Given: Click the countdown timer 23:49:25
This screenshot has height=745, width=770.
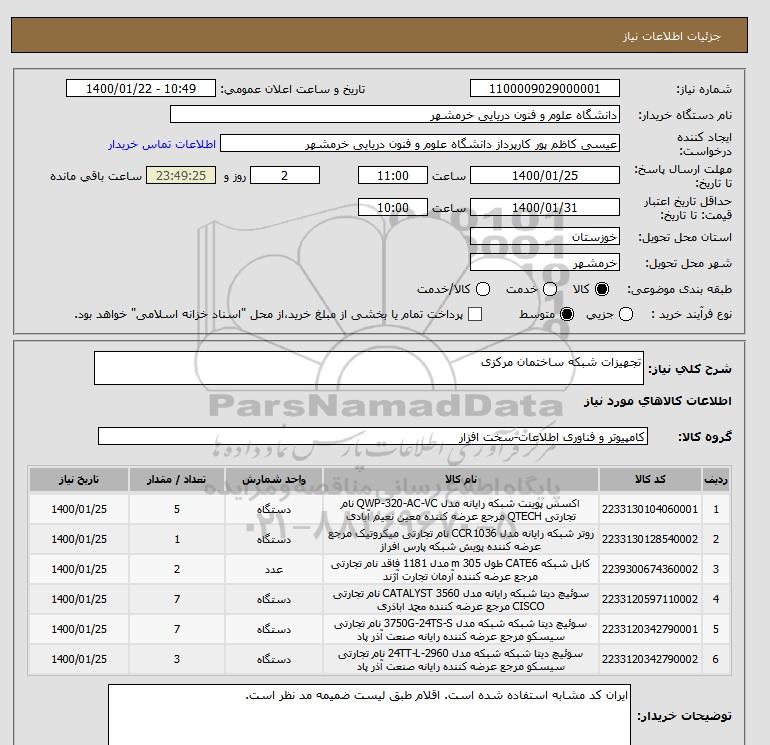Looking at the screenshot, I should 181,175.
